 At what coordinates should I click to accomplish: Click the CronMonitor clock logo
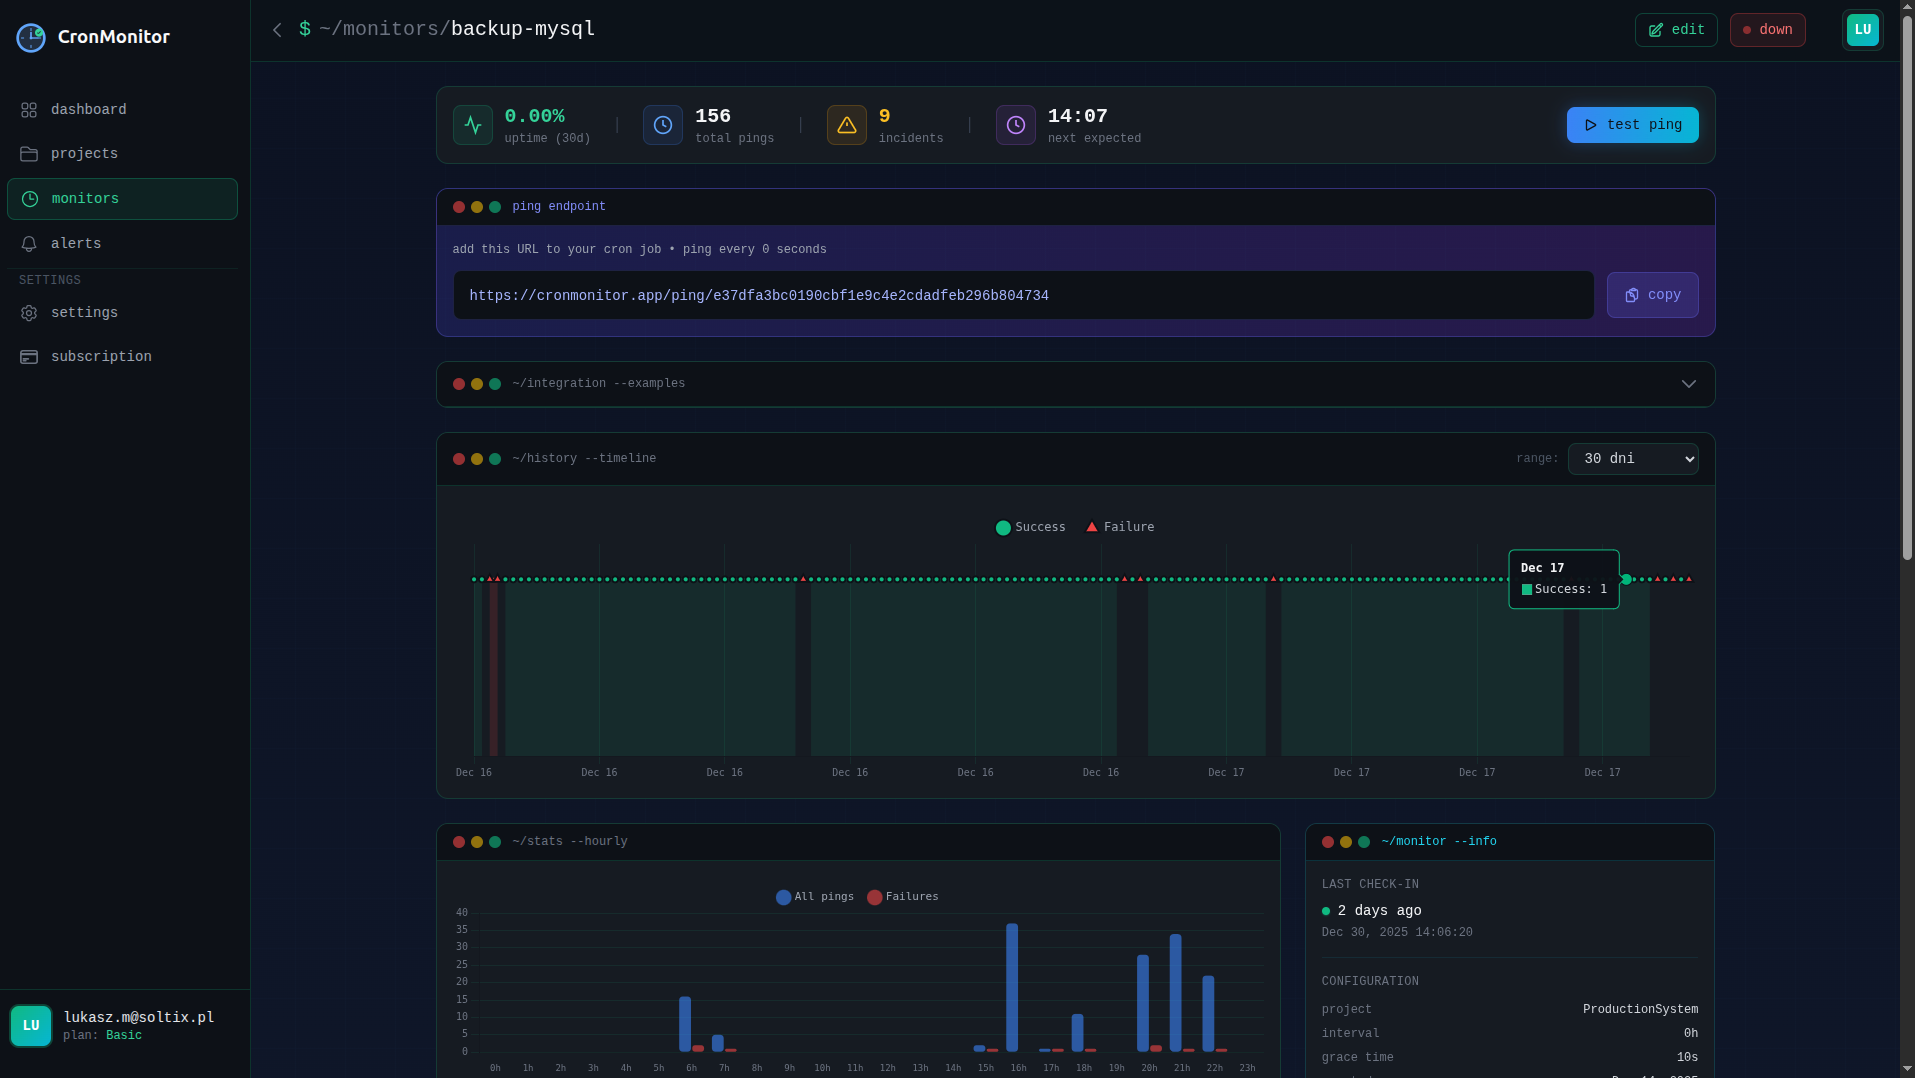(x=30, y=37)
